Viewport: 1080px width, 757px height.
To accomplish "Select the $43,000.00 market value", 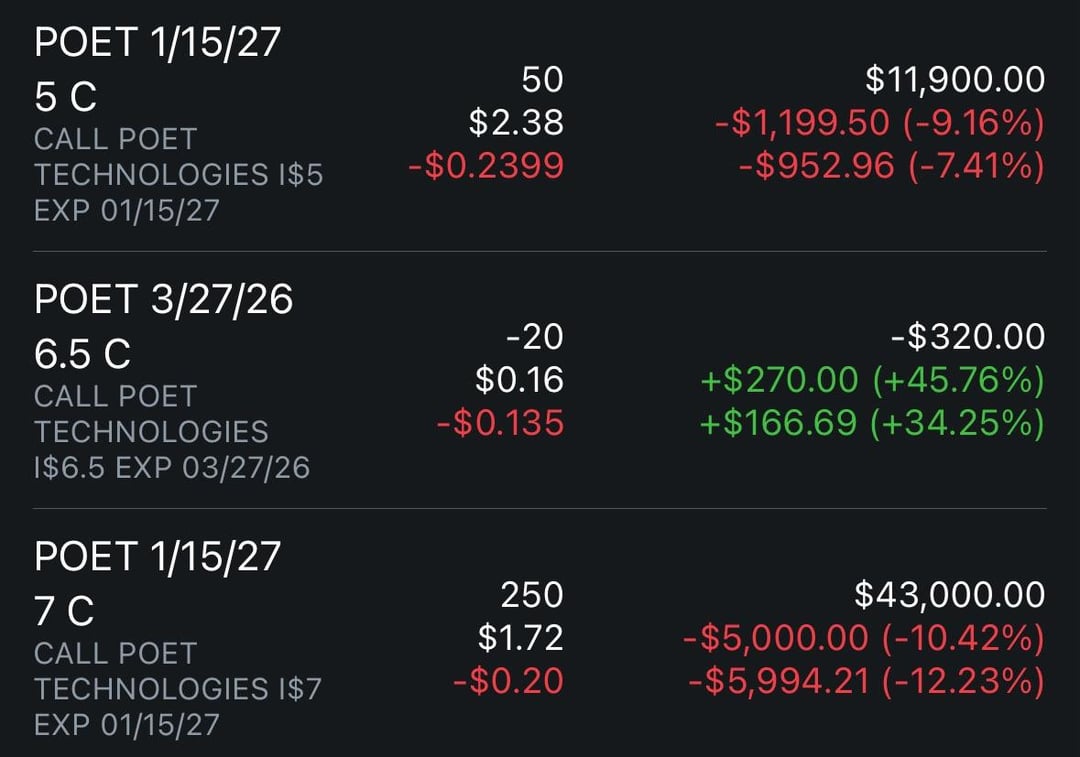I will pyautogui.click(x=949, y=594).
